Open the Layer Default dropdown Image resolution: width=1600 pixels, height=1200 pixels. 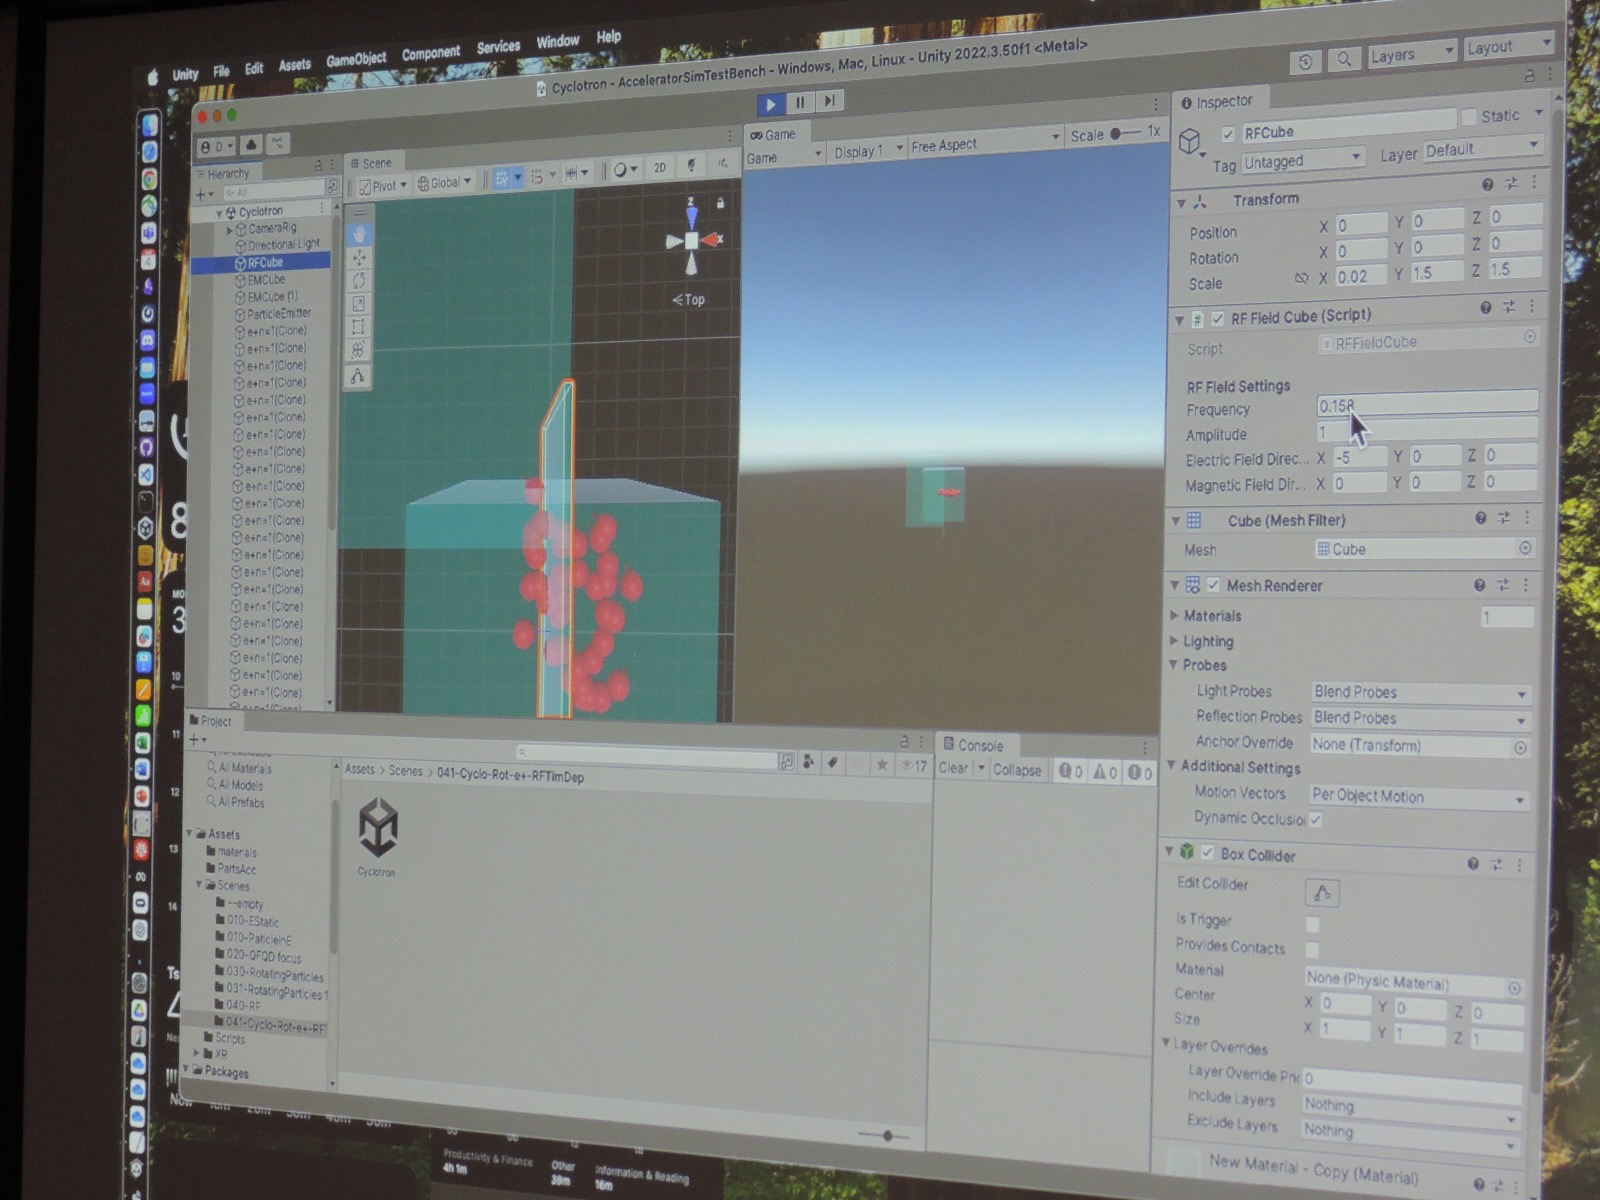pos(1482,148)
